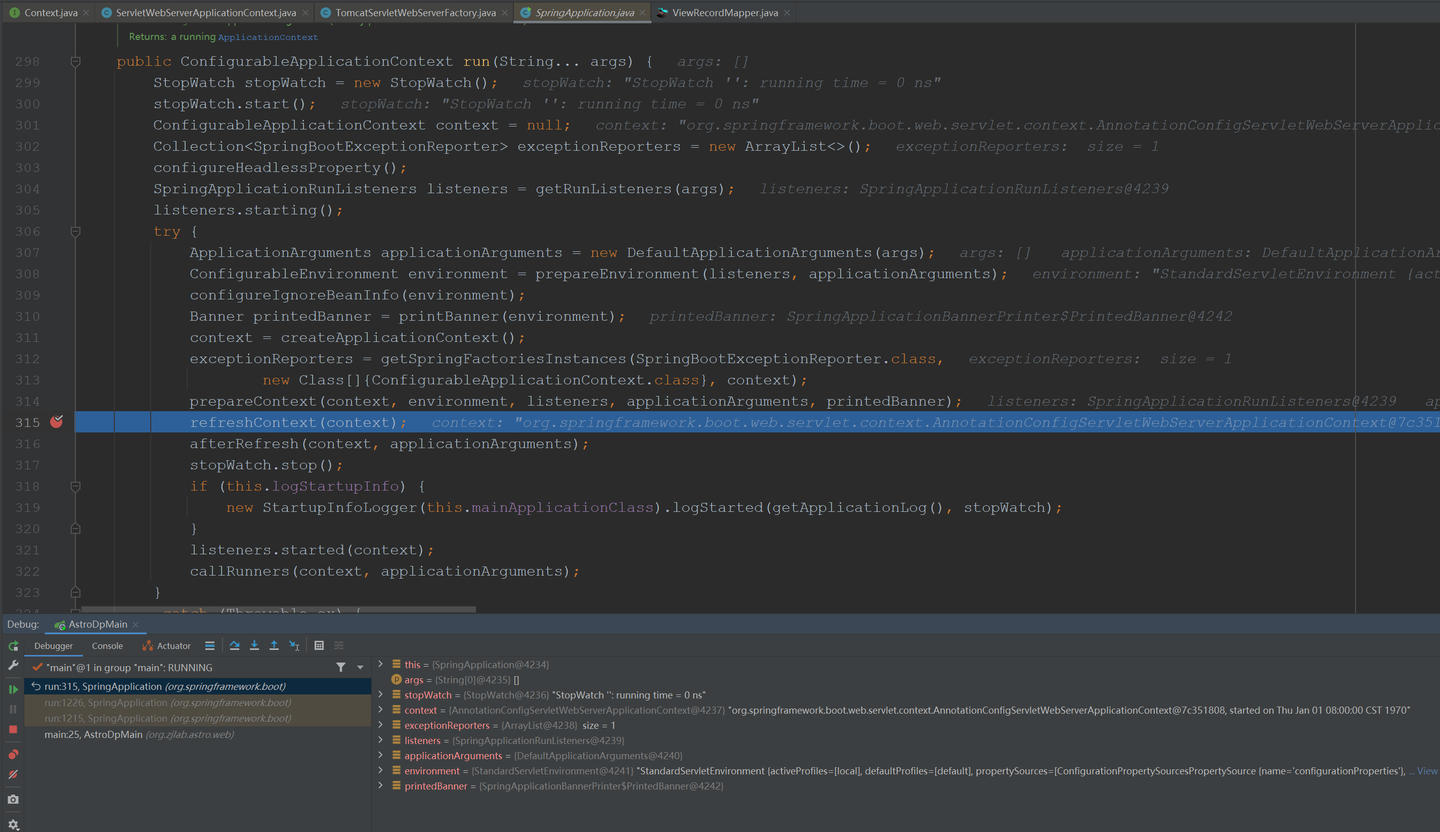Expand the stopWatch variable node

coord(381,694)
